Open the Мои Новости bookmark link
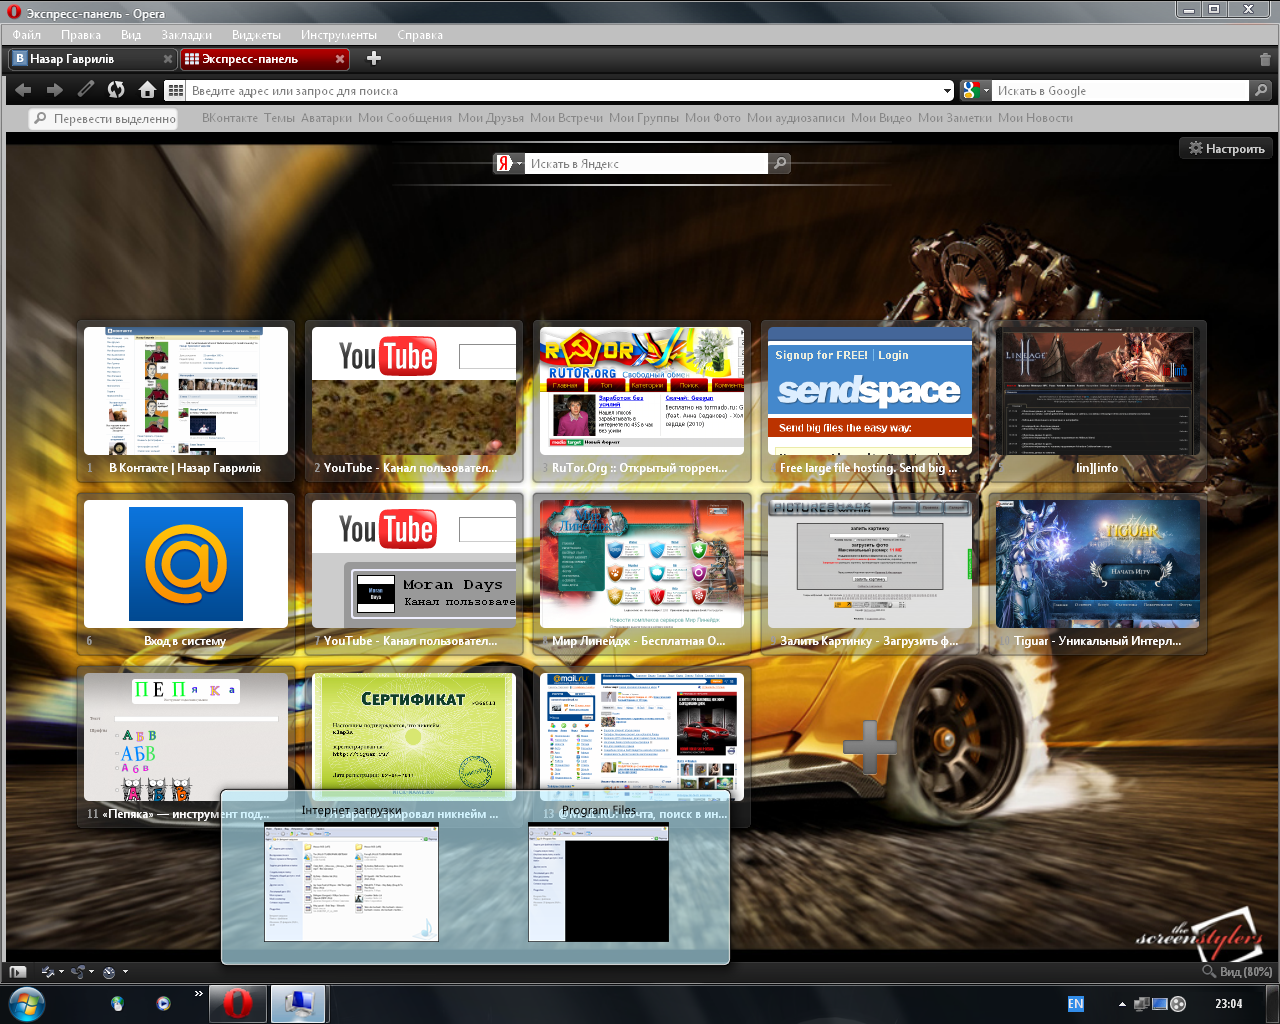The height and width of the screenshot is (1024, 1280). point(1035,118)
